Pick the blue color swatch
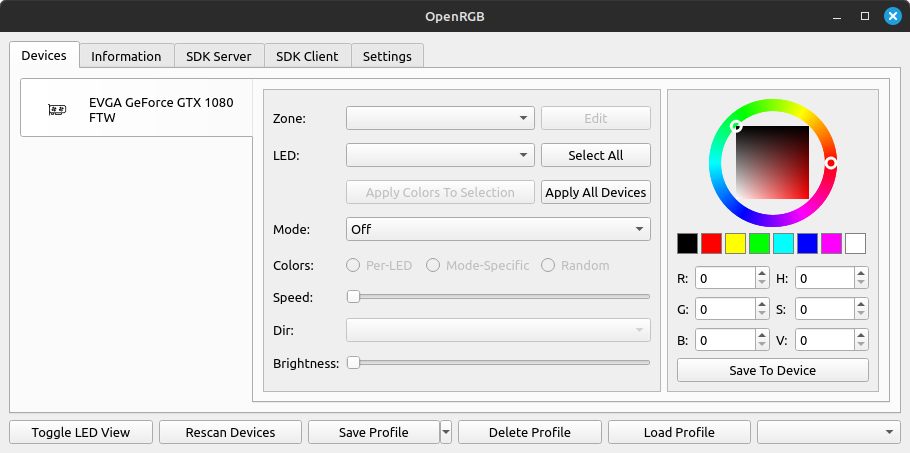This screenshot has width=910, height=453. (x=807, y=244)
